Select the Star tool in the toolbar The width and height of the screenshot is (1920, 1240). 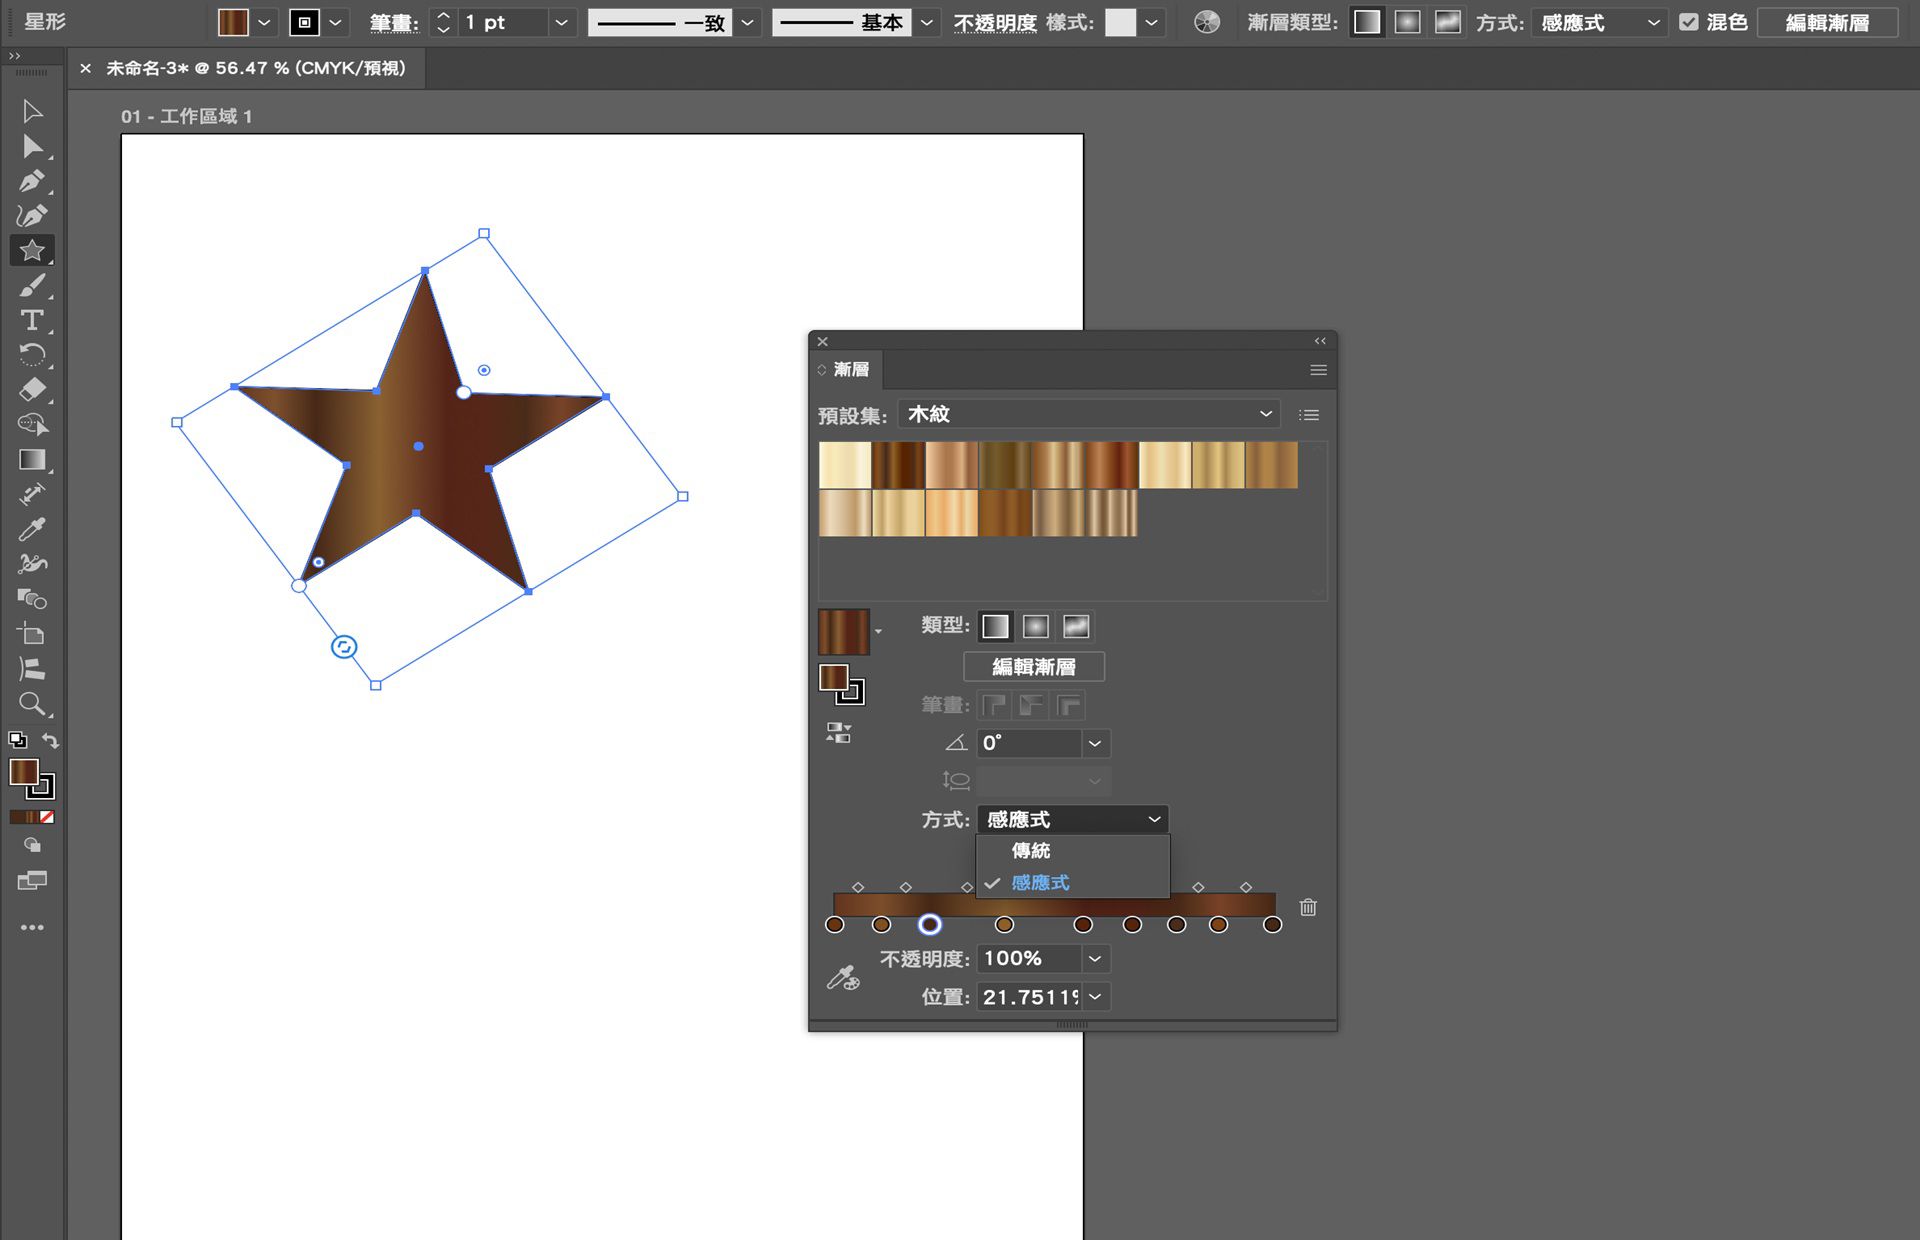pos(33,250)
